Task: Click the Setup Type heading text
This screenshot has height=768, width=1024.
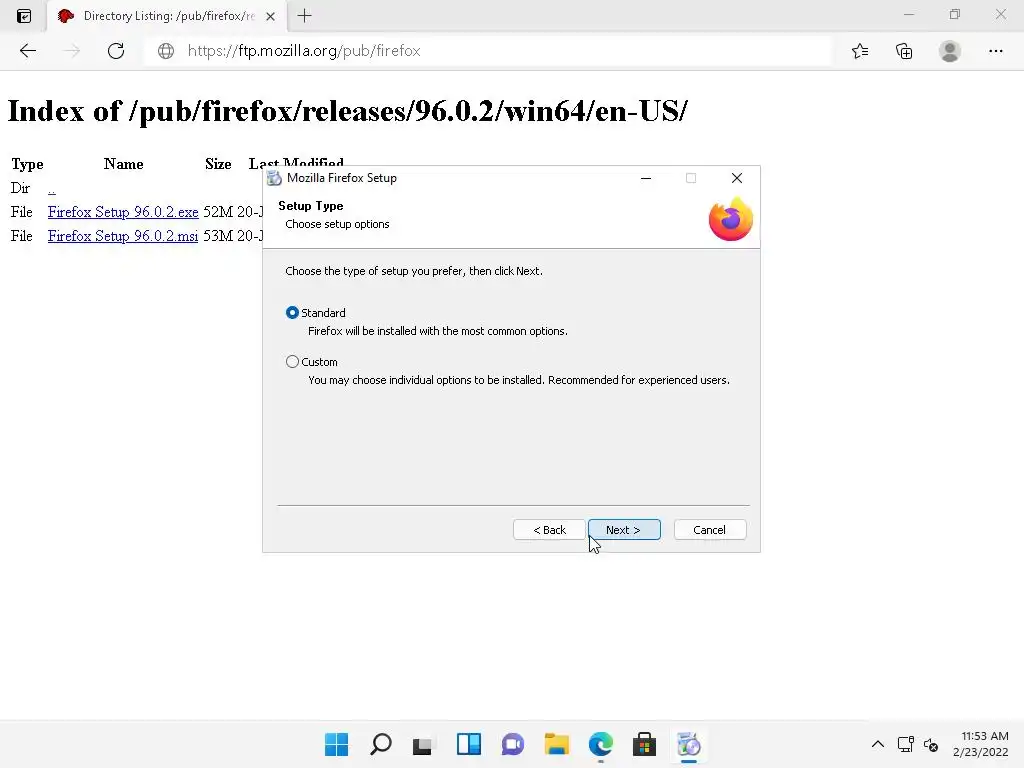Action: pos(311,206)
